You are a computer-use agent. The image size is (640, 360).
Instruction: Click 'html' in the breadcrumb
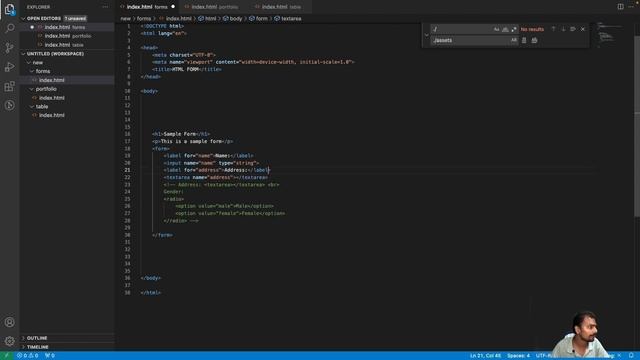click(211, 18)
